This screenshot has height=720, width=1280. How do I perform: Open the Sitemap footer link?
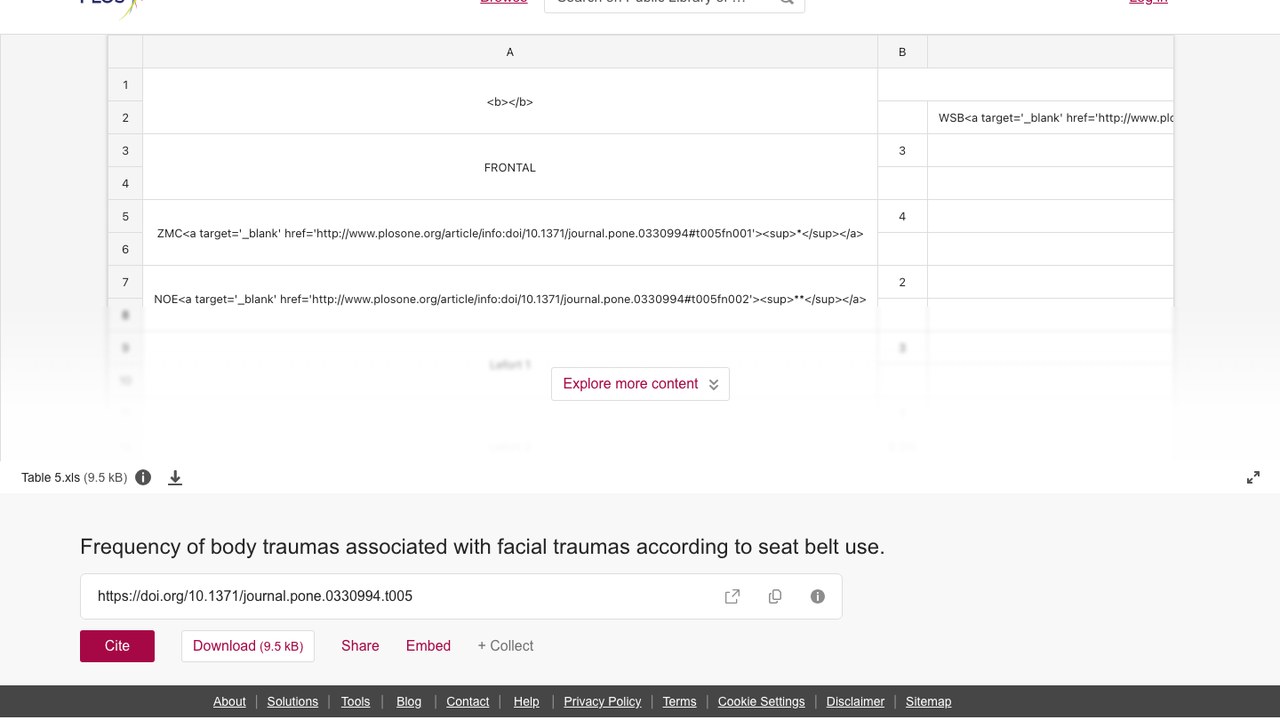(x=928, y=702)
